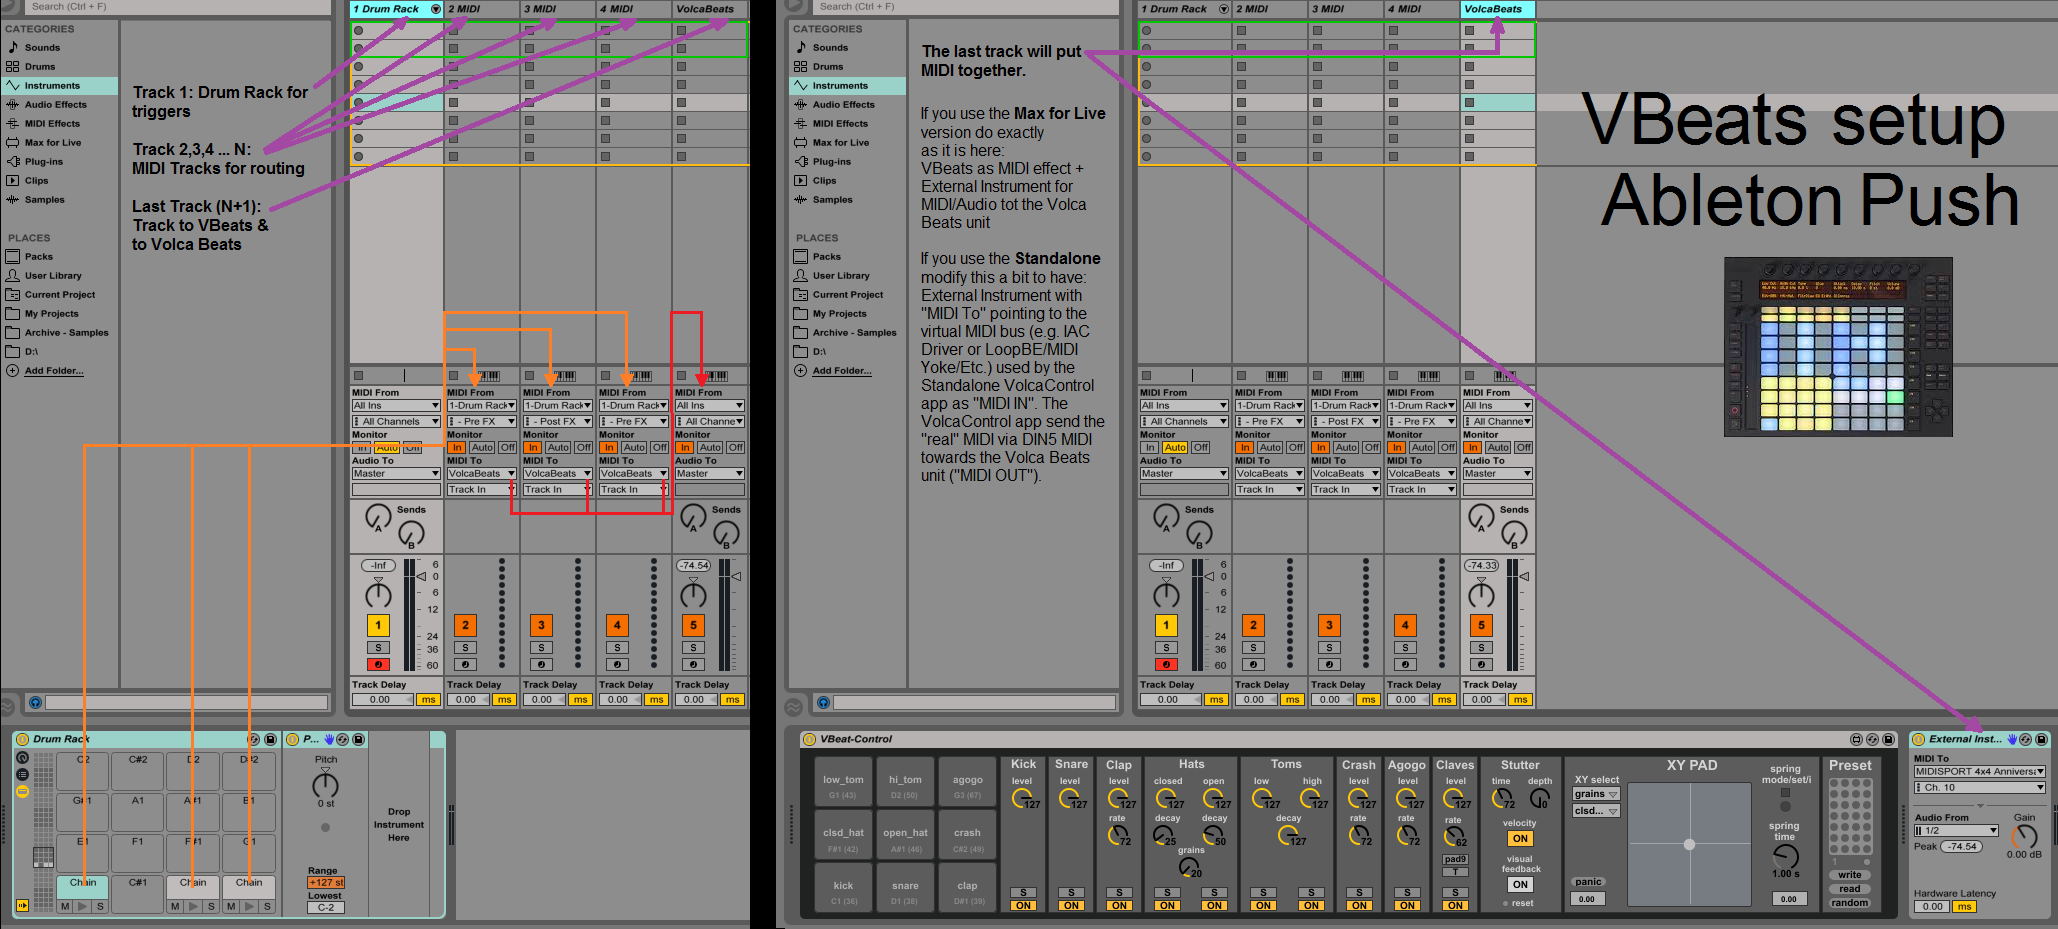Toggle Kick ON button in VBeat-Control

pos(1023,905)
